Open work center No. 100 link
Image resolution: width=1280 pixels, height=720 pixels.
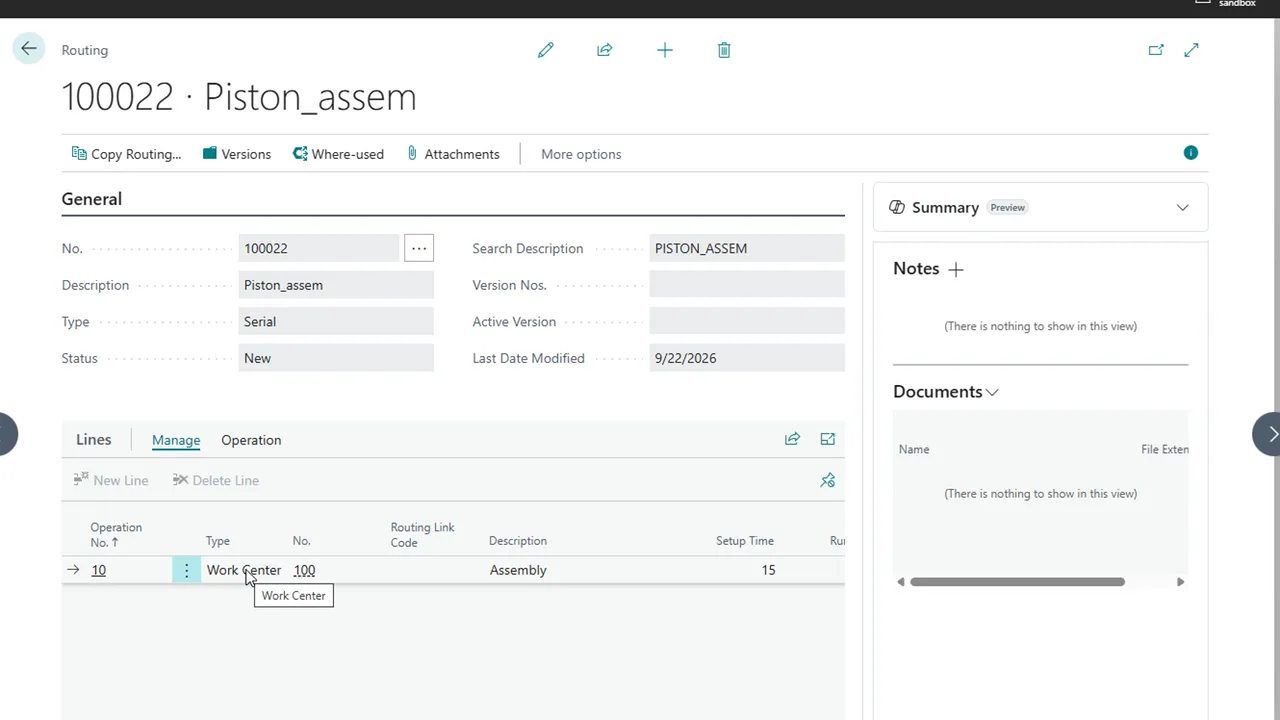(x=304, y=570)
